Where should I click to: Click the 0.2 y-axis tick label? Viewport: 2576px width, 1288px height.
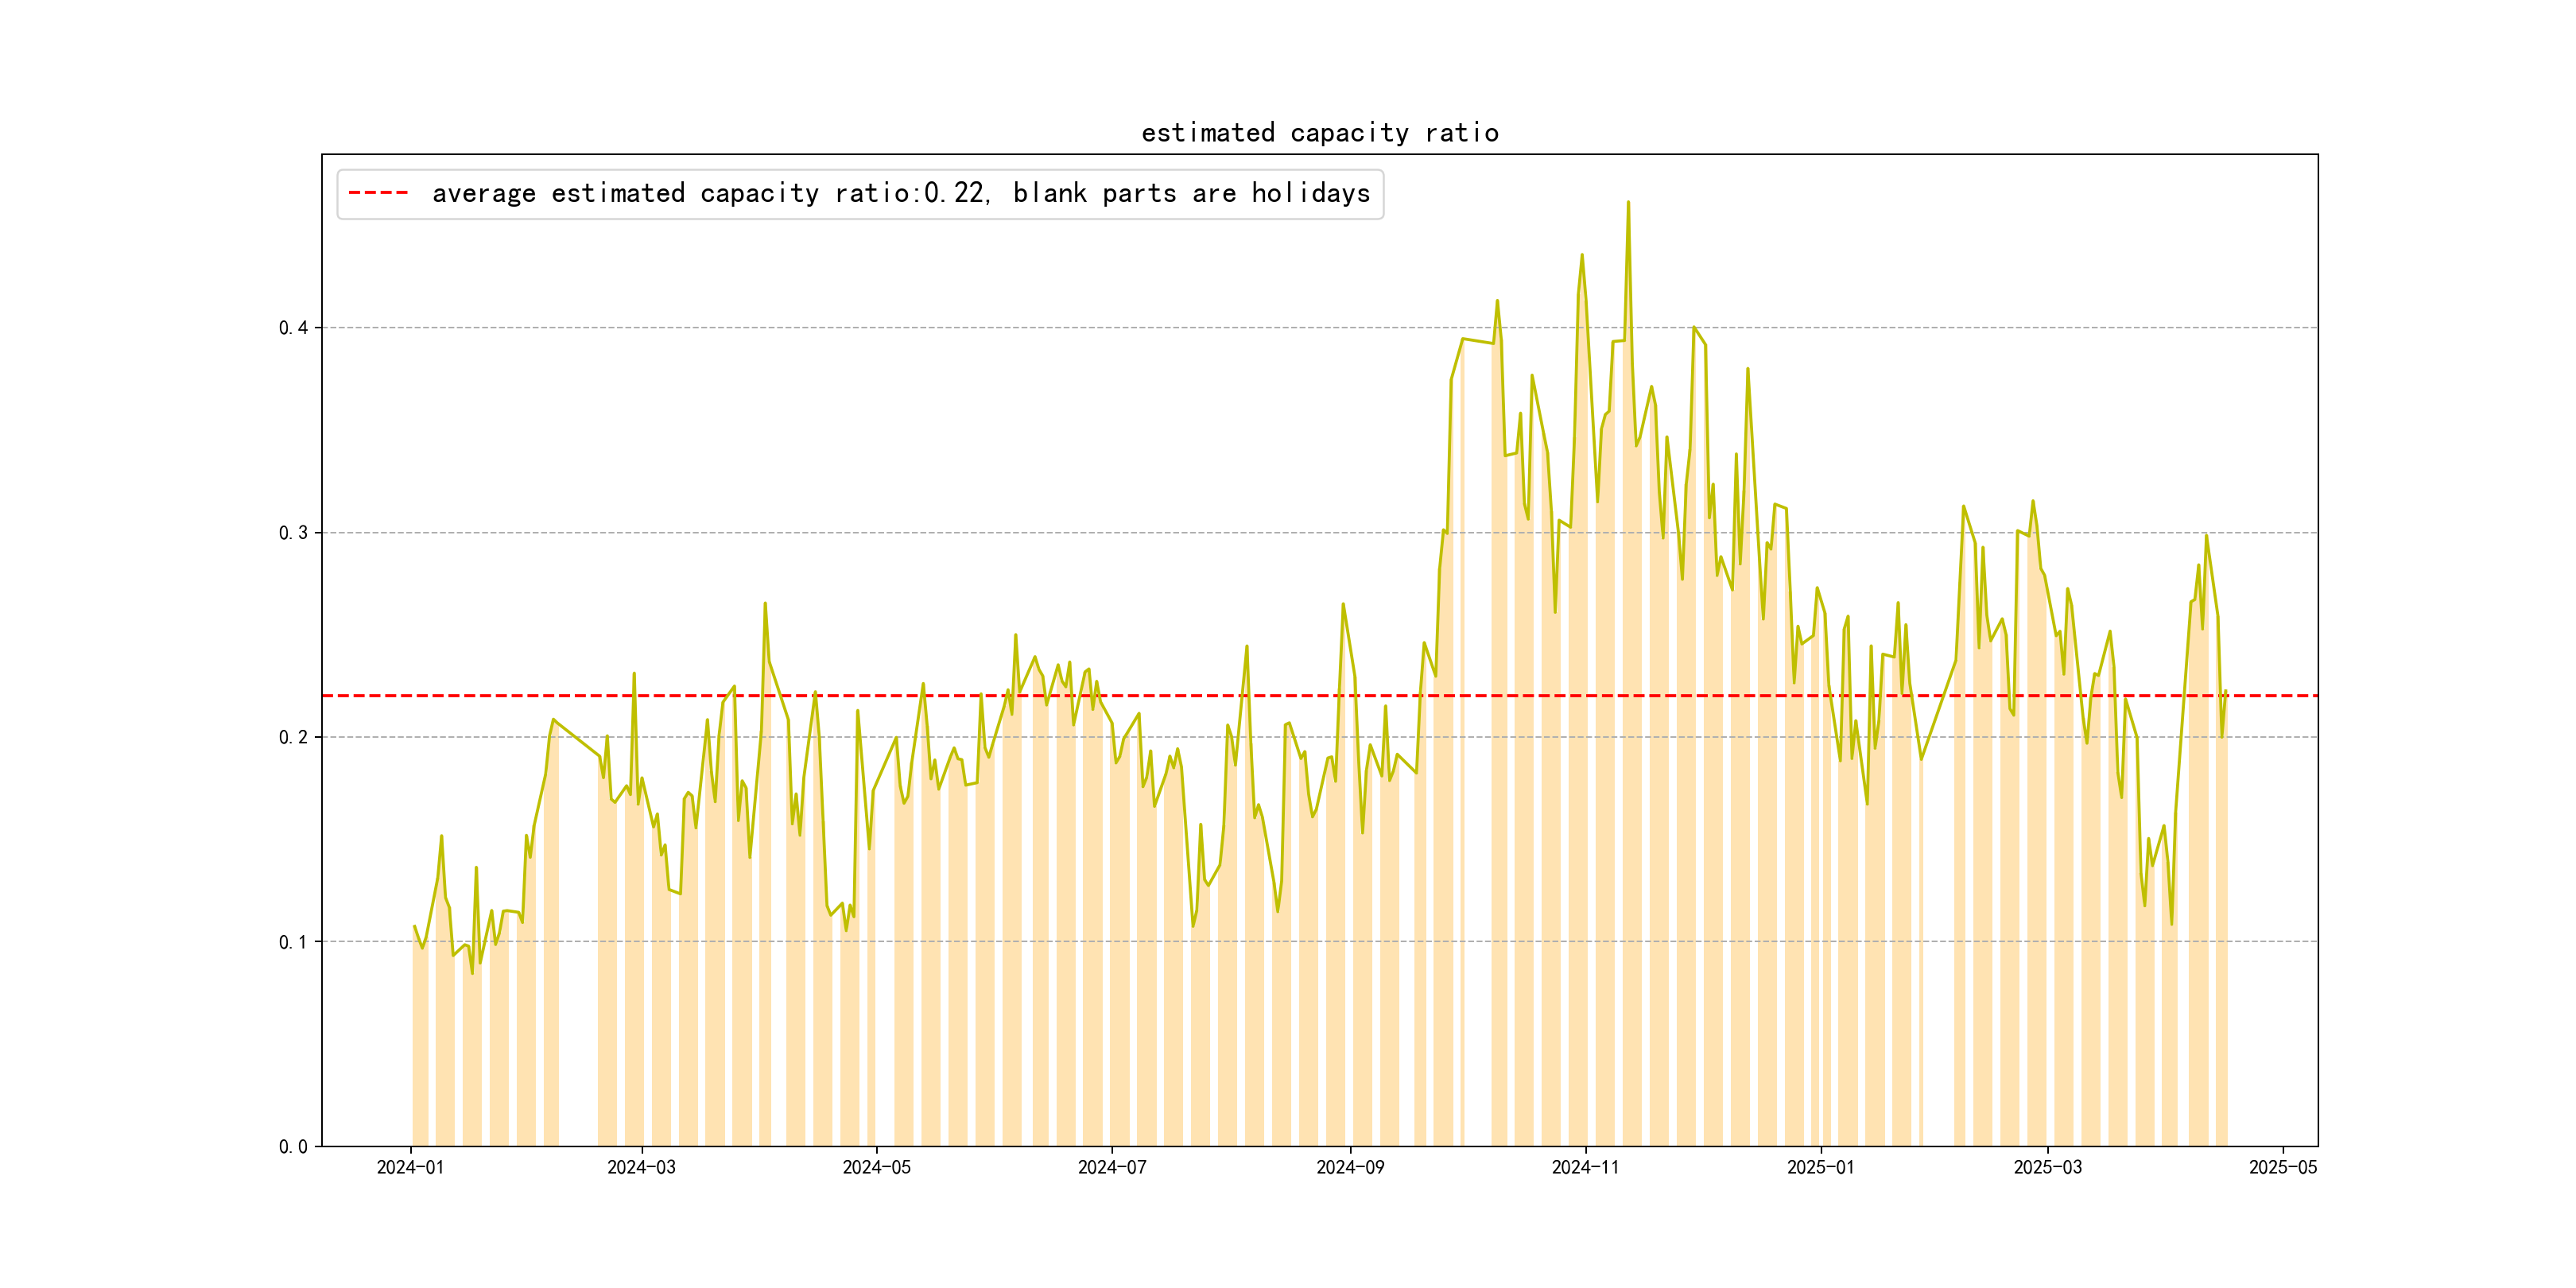(293, 738)
